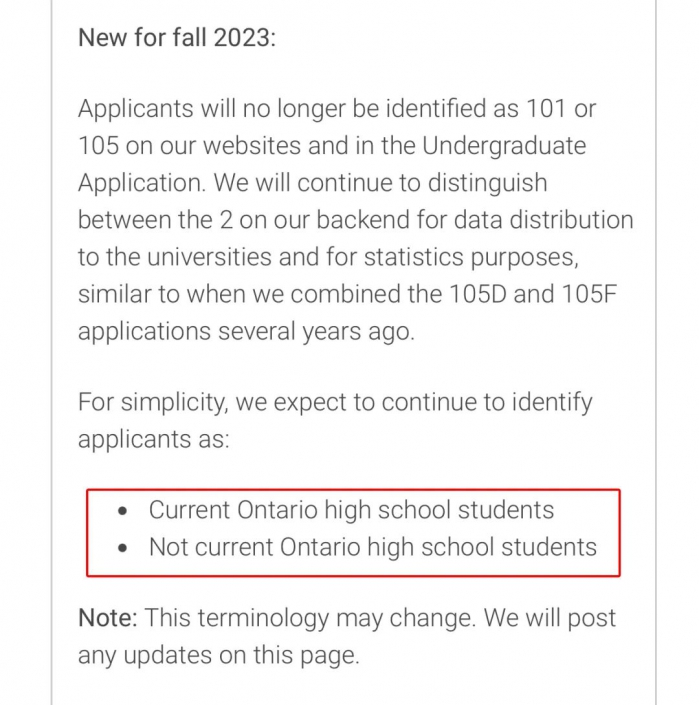Click the bold "Note:" label
Viewport: 699px width, 705px height.
point(108,617)
